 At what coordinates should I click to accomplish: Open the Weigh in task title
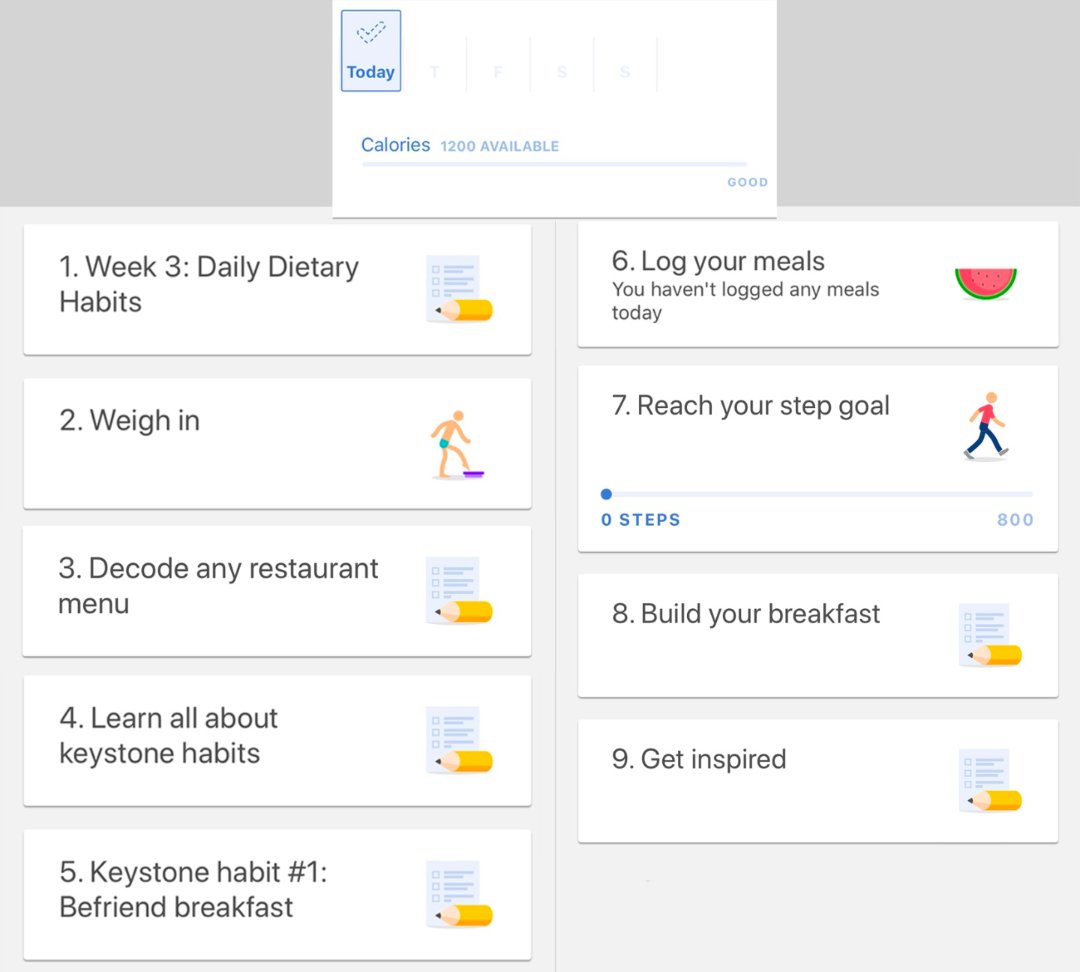[x=130, y=421]
